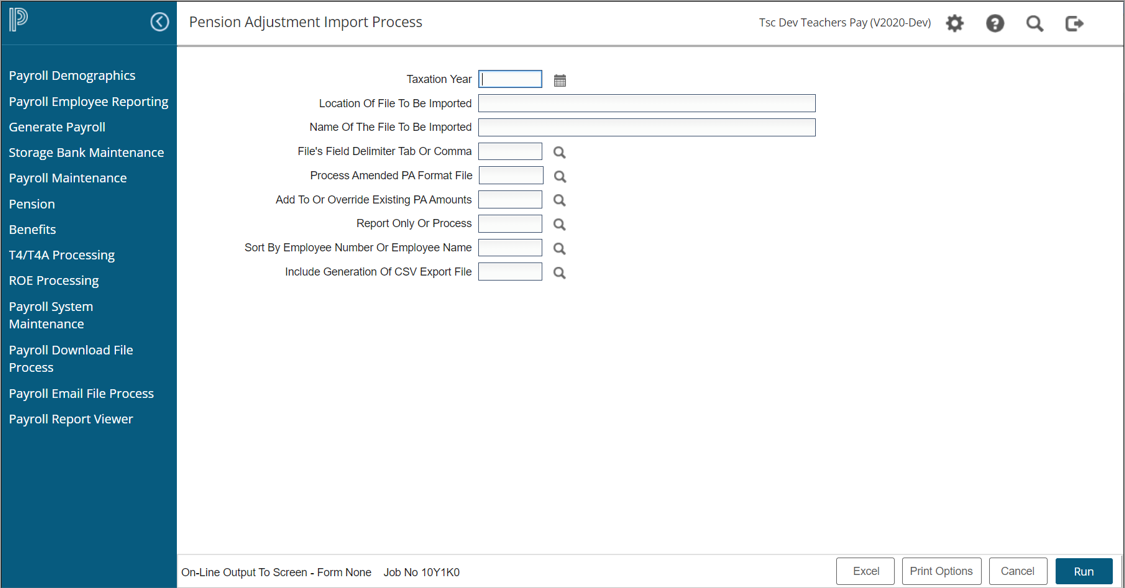Viewport: 1125px width, 588px height.
Task: Open lookup for Include Generation Of CSV Export
Action: pos(560,272)
